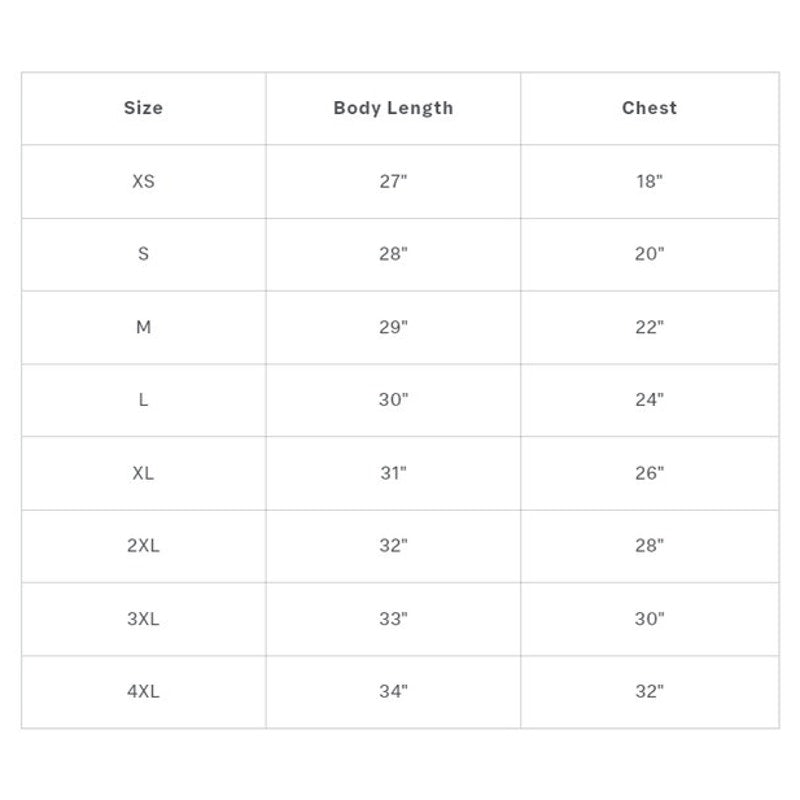Click the L size row label

pyautogui.click(x=143, y=400)
